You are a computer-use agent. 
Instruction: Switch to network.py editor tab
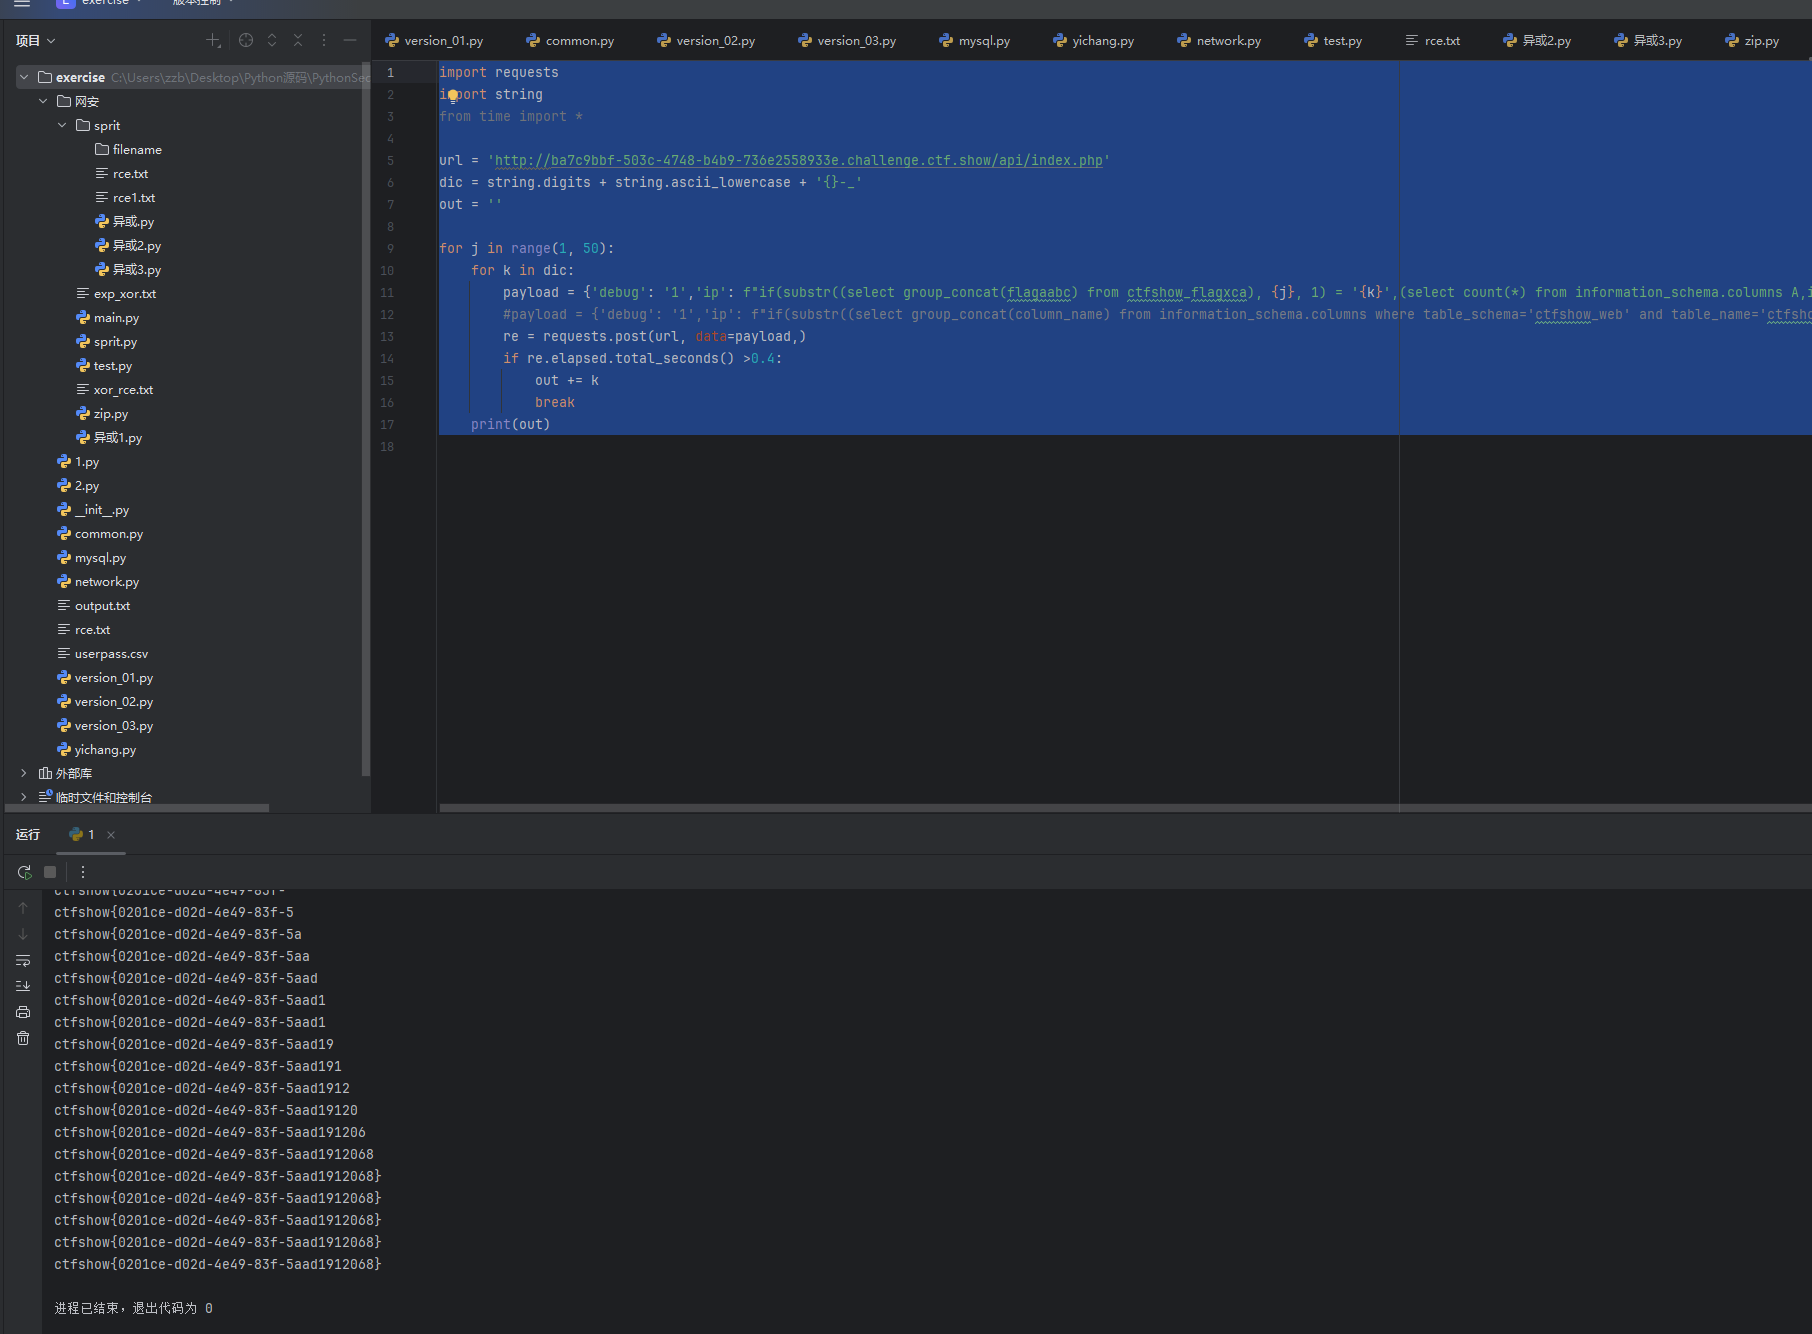tap(1219, 41)
